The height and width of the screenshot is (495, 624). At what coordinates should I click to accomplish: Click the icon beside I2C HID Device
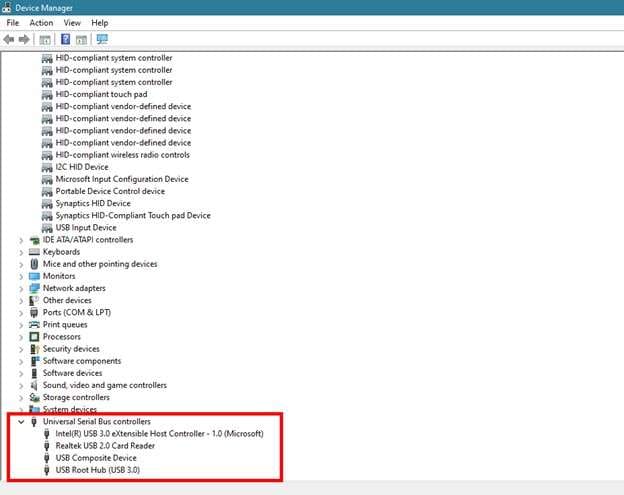[x=47, y=167]
